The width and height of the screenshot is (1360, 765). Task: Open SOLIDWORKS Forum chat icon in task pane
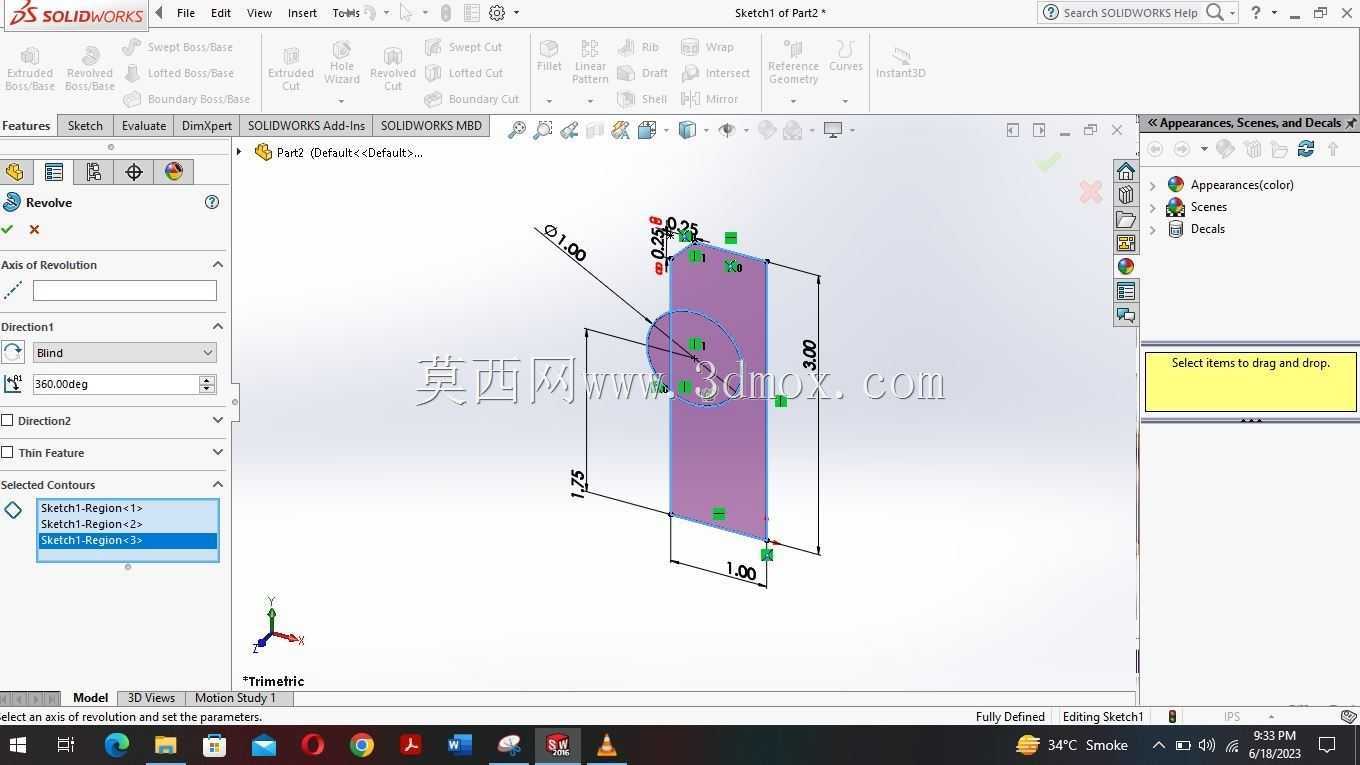pyautogui.click(x=1126, y=315)
